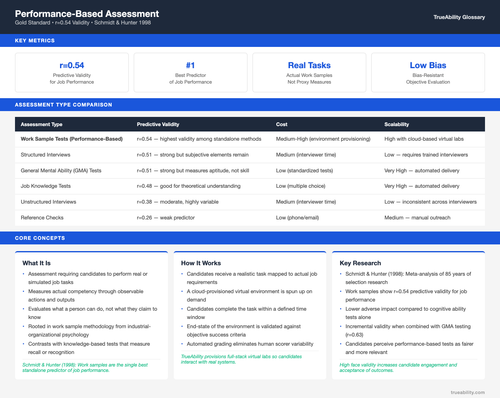Click 'Measures actual competency' bullet
Screen dimensions: 500x398
pyautogui.click(x=86, y=295)
